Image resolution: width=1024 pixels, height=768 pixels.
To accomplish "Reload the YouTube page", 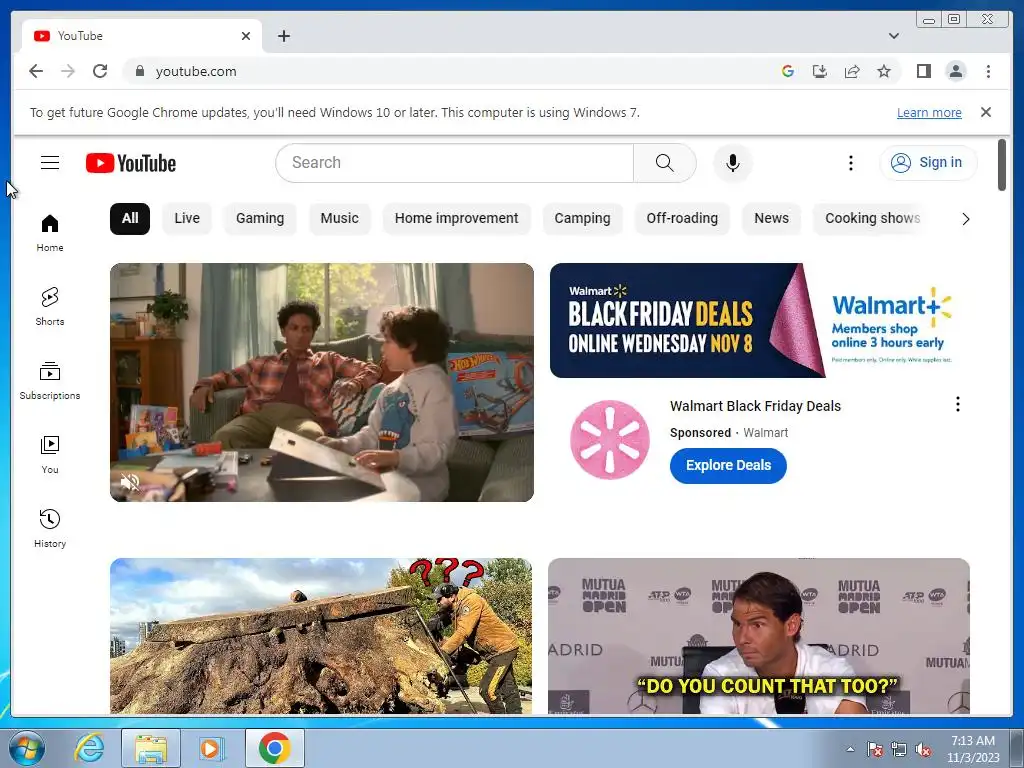I will 100,71.
